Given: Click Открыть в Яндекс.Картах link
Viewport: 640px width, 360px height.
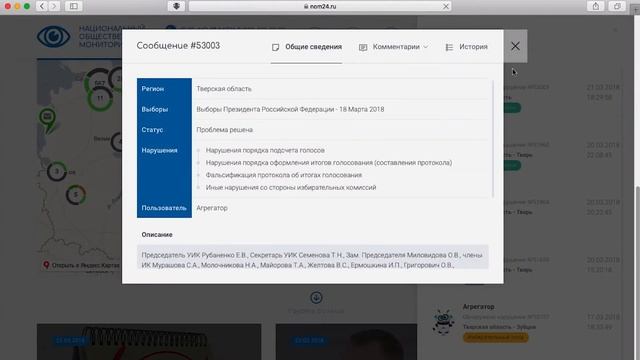Looking at the screenshot, I should click(x=85, y=265).
